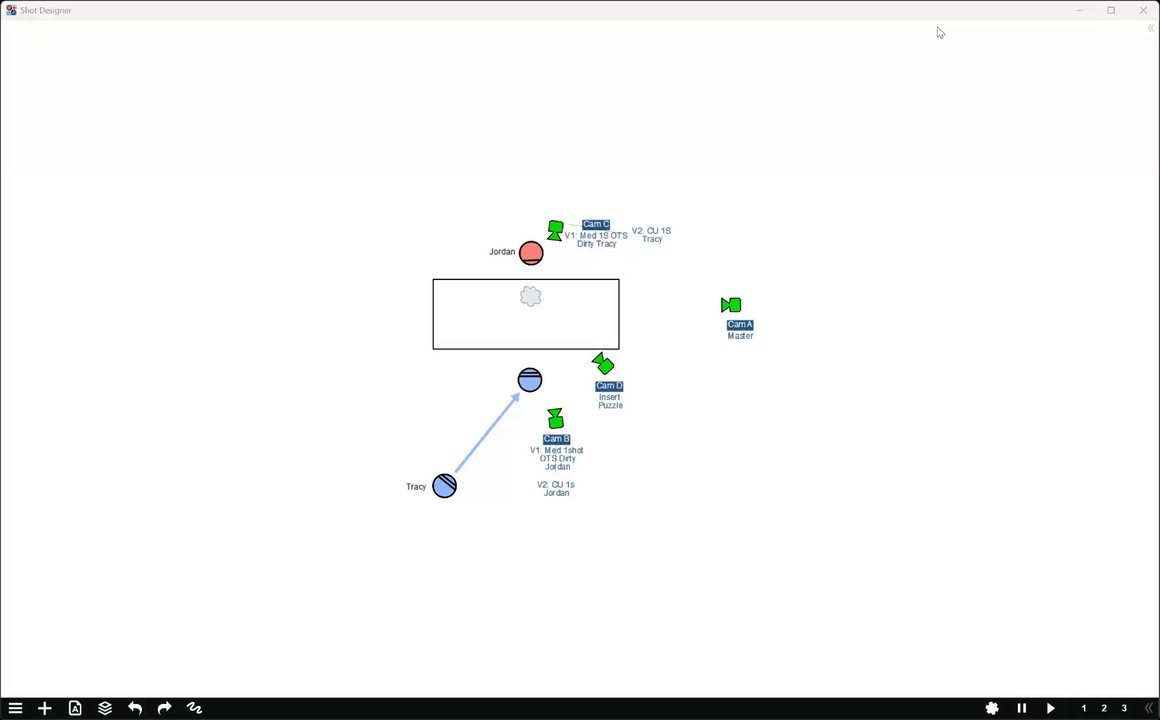The height and width of the screenshot is (720, 1160).
Task: Click the plus add-object icon
Action: click(x=44, y=708)
